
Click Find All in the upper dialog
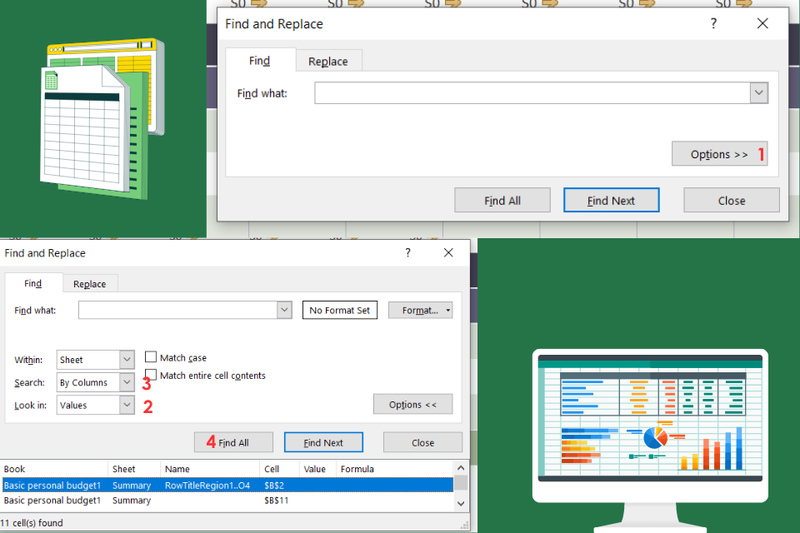(x=502, y=200)
